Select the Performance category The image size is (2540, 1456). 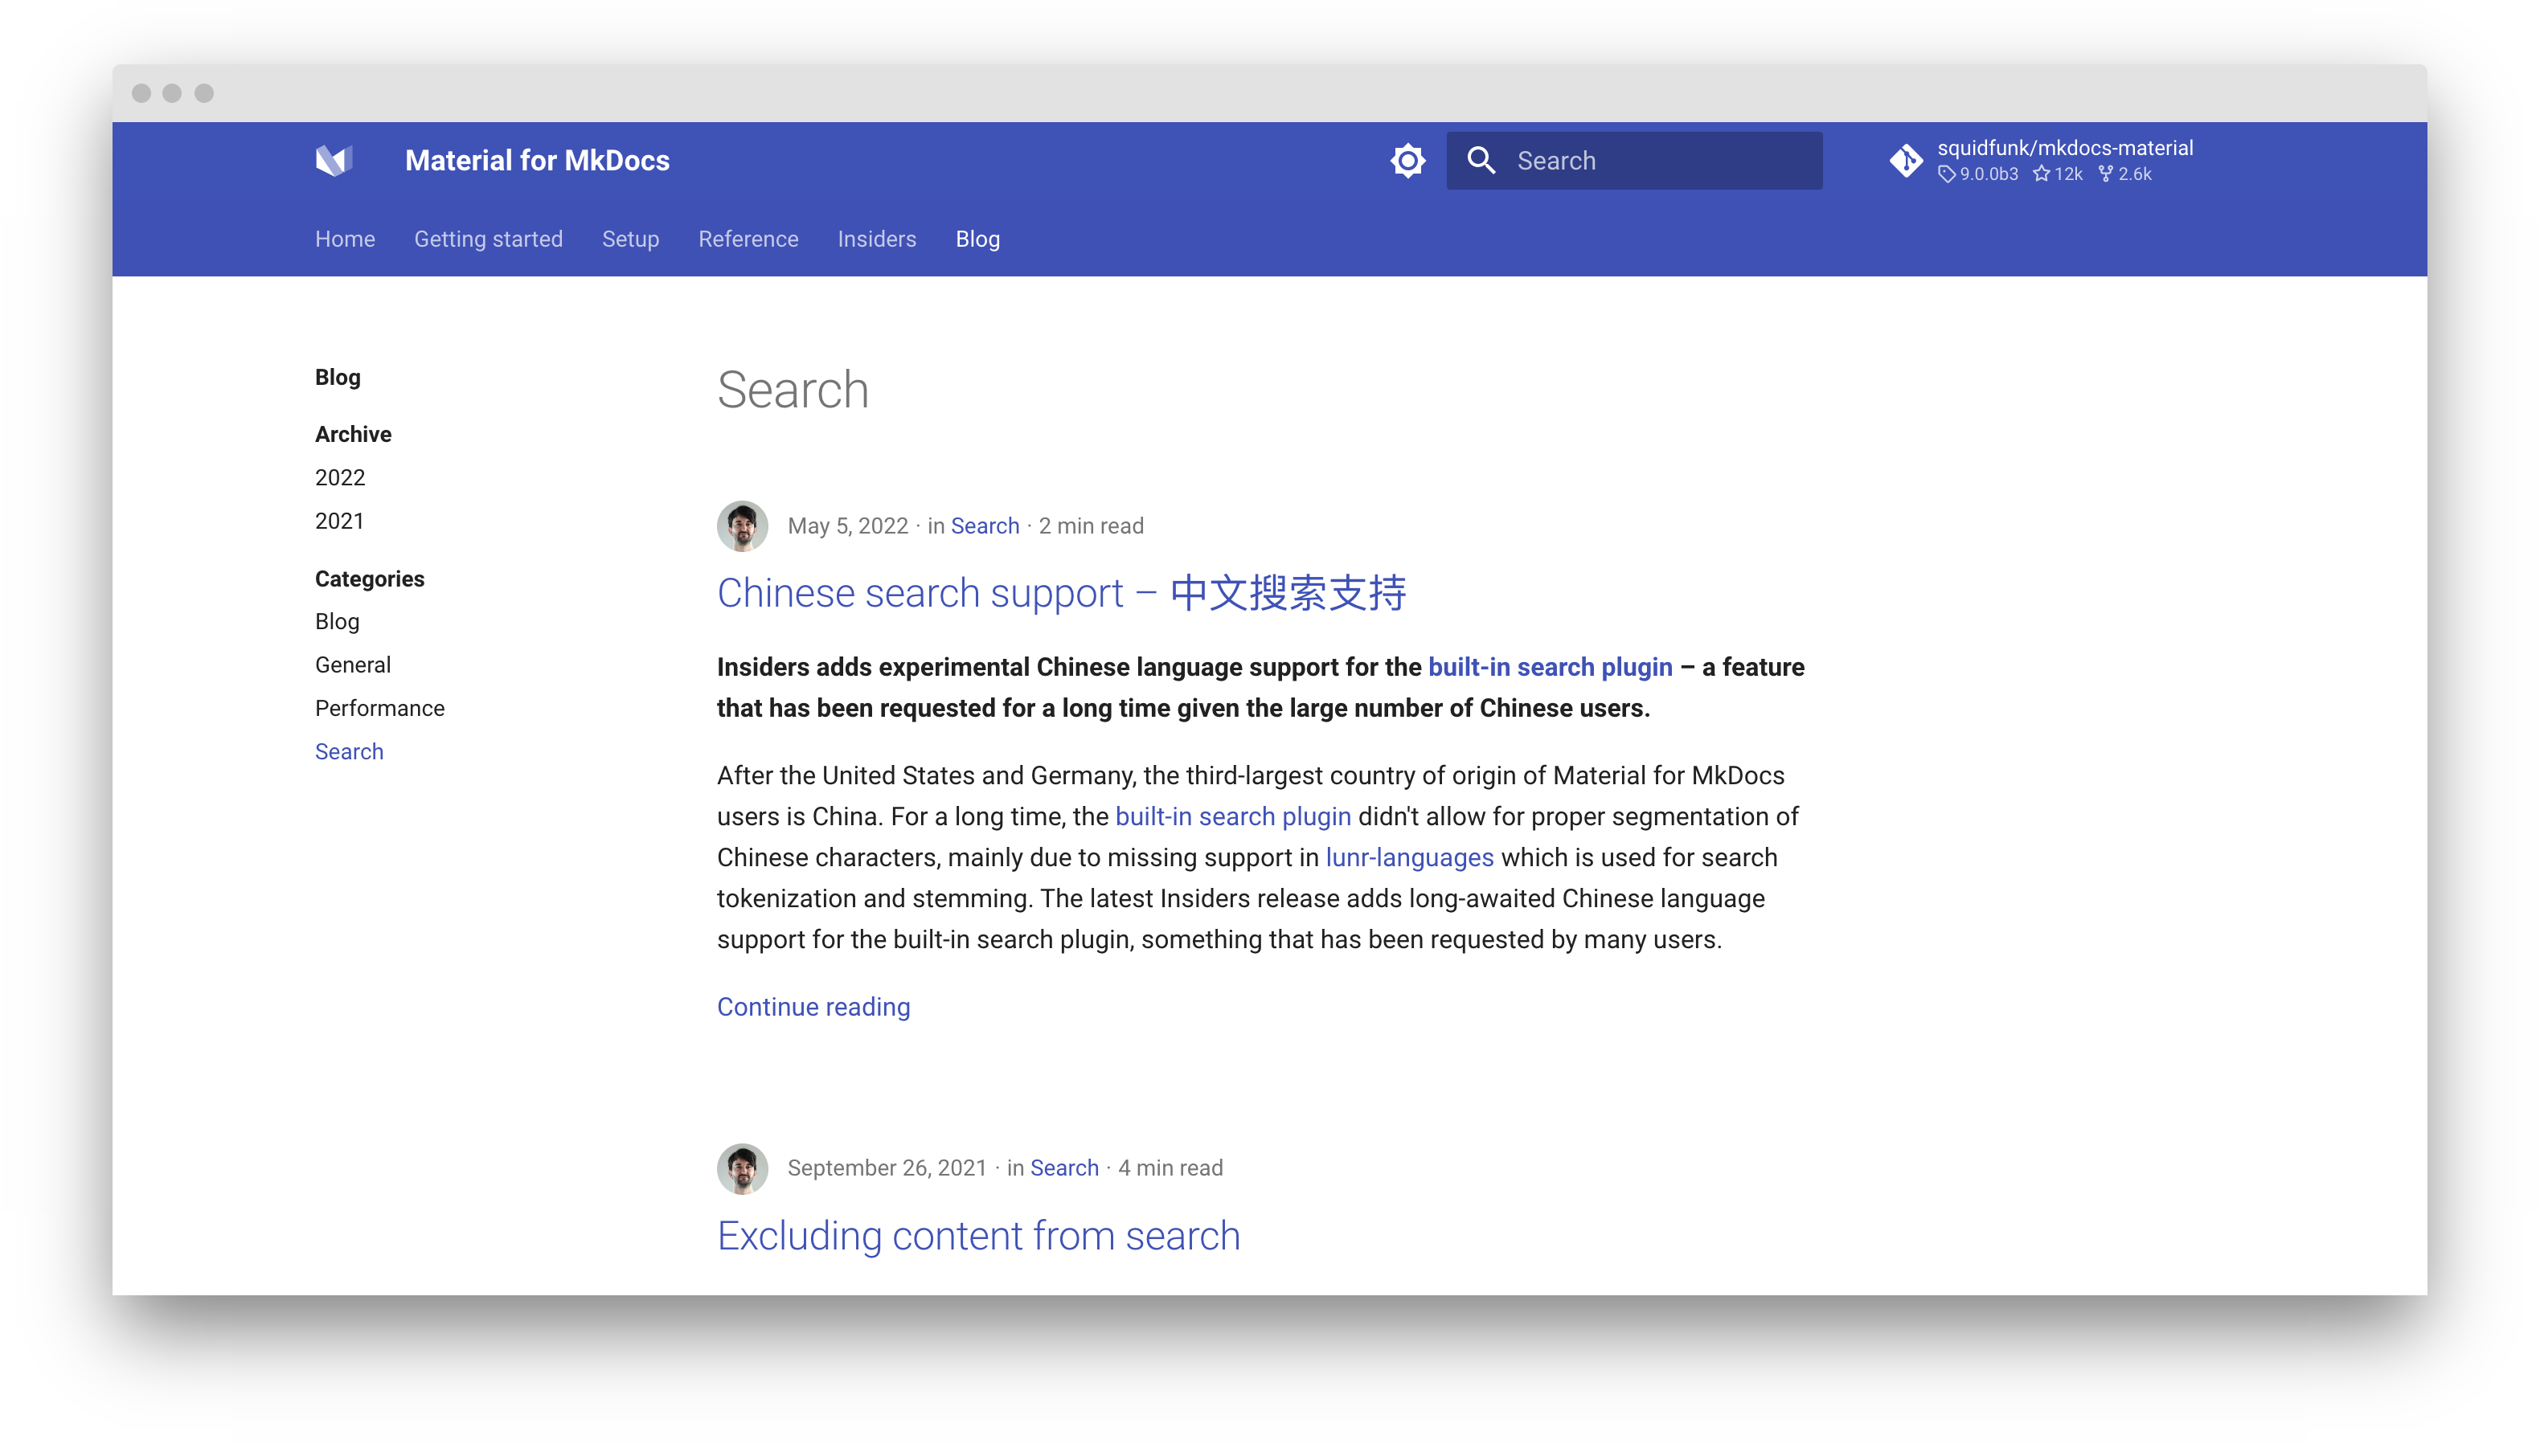tap(379, 707)
